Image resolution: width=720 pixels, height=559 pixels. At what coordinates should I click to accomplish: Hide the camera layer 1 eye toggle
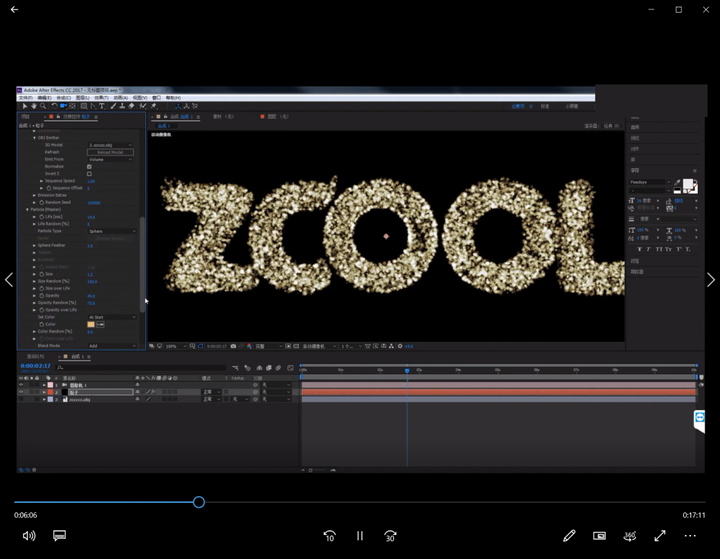point(21,385)
